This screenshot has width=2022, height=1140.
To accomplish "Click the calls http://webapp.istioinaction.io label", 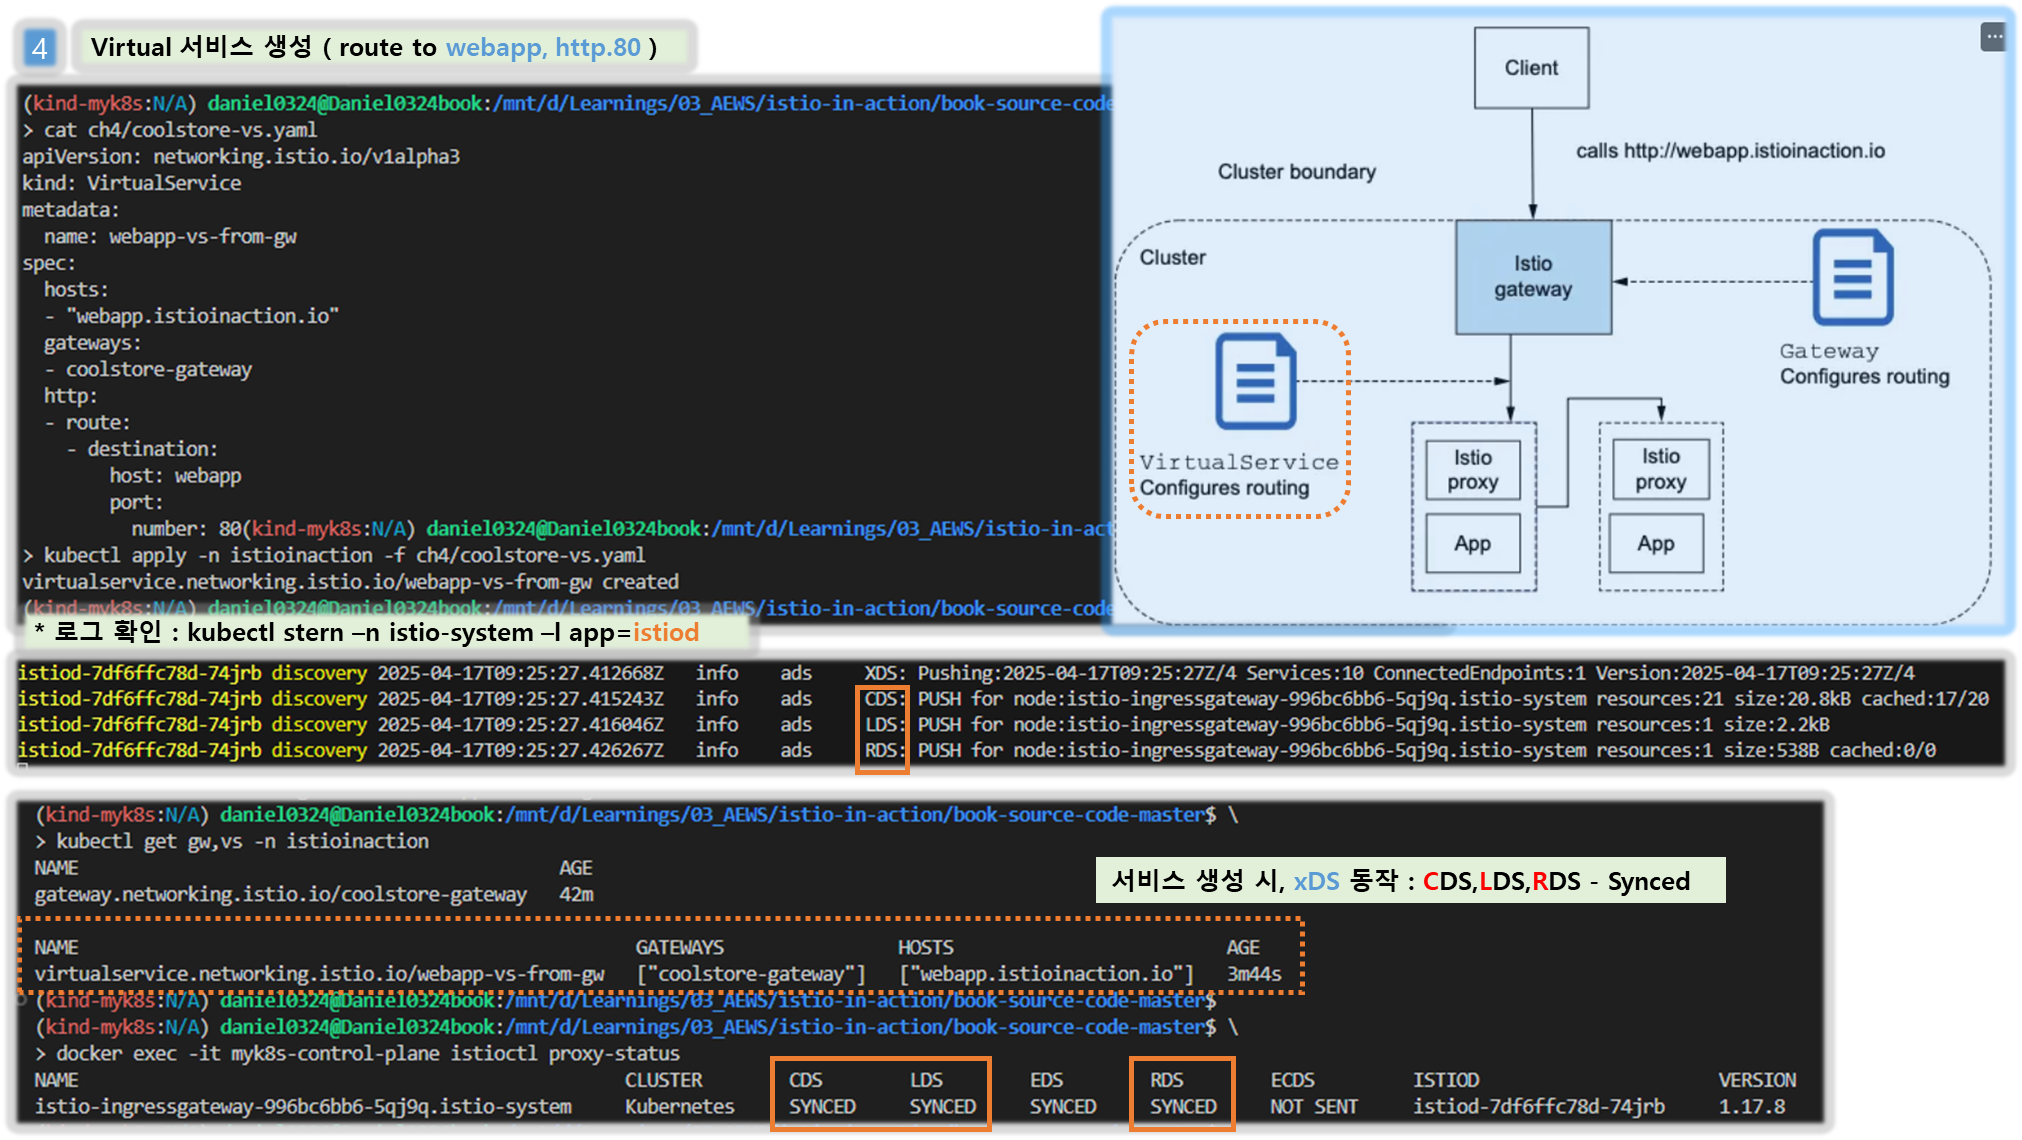I will coord(1730,151).
